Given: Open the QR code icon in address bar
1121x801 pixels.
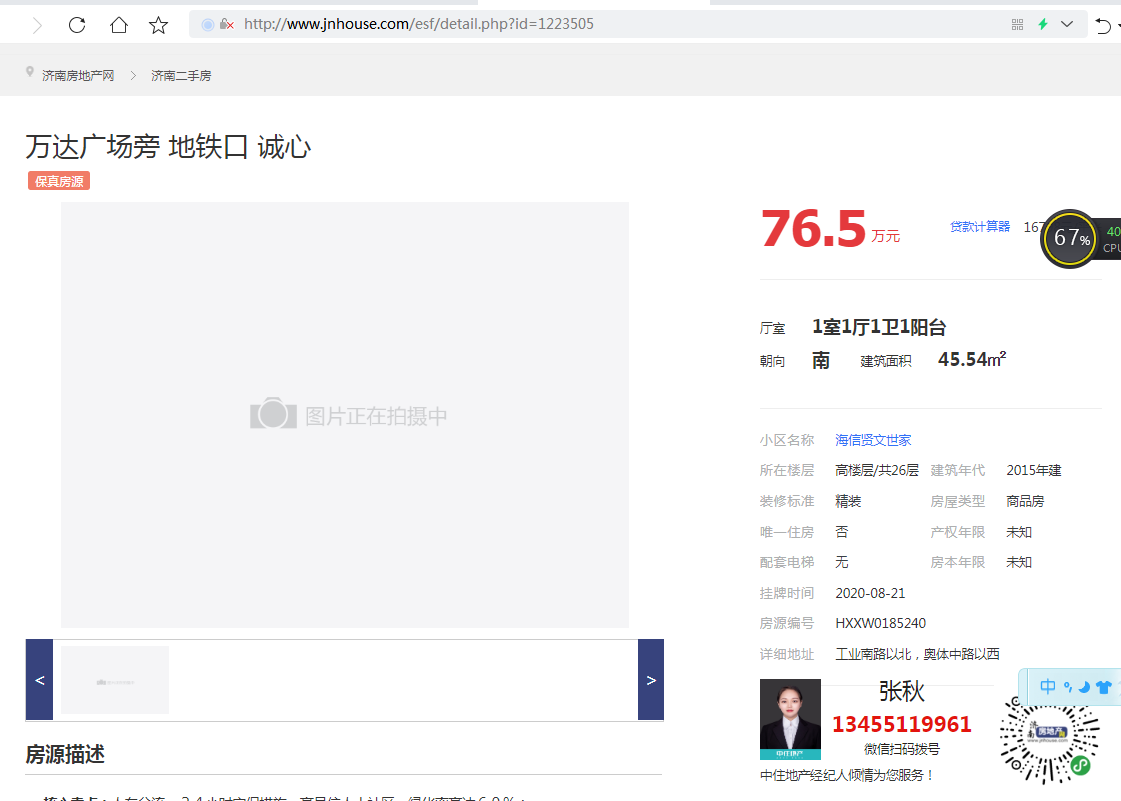Looking at the screenshot, I should [1017, 24].
